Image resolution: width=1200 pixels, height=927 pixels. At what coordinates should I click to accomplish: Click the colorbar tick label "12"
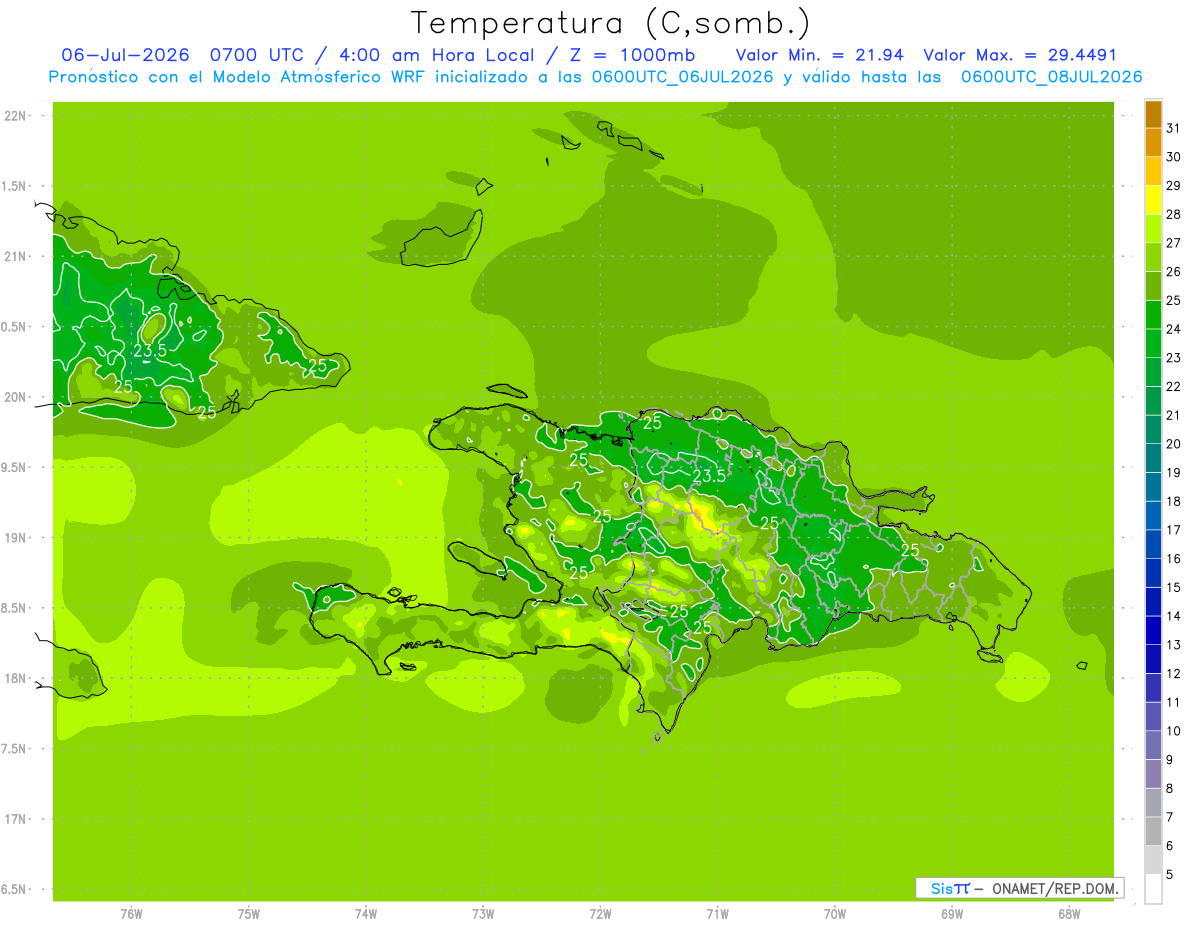[1174, 674]
